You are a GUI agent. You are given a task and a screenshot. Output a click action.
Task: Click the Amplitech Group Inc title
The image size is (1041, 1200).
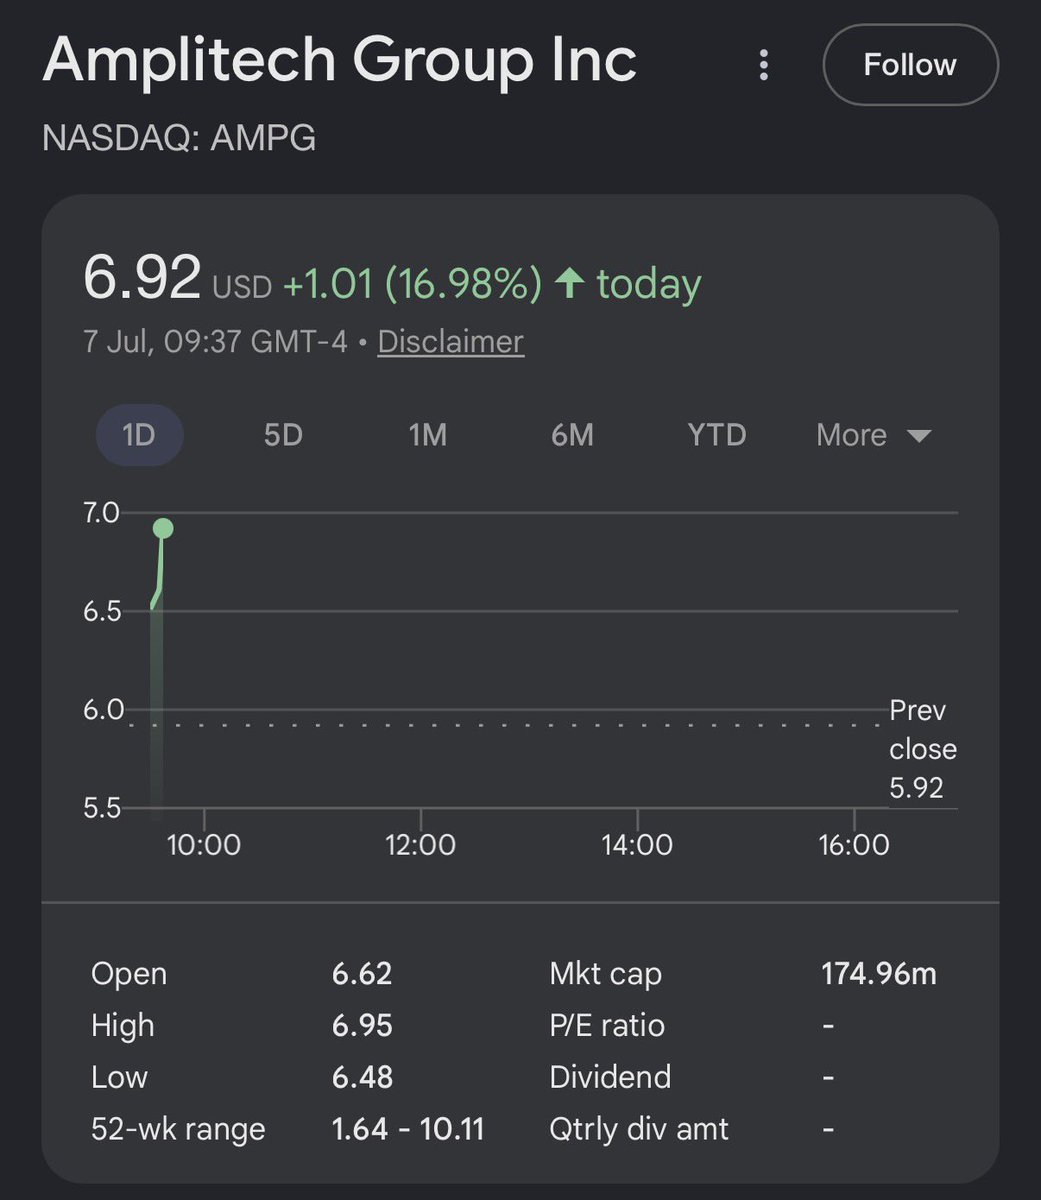pyautogui.click(x=340, y=60)
